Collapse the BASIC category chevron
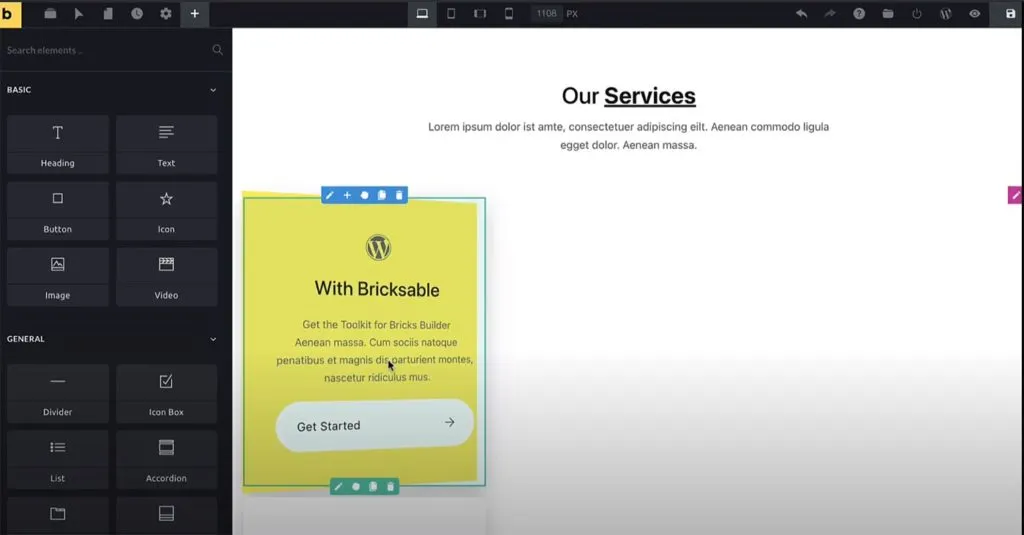This screenshot has height=535, width=1024. 213,90
